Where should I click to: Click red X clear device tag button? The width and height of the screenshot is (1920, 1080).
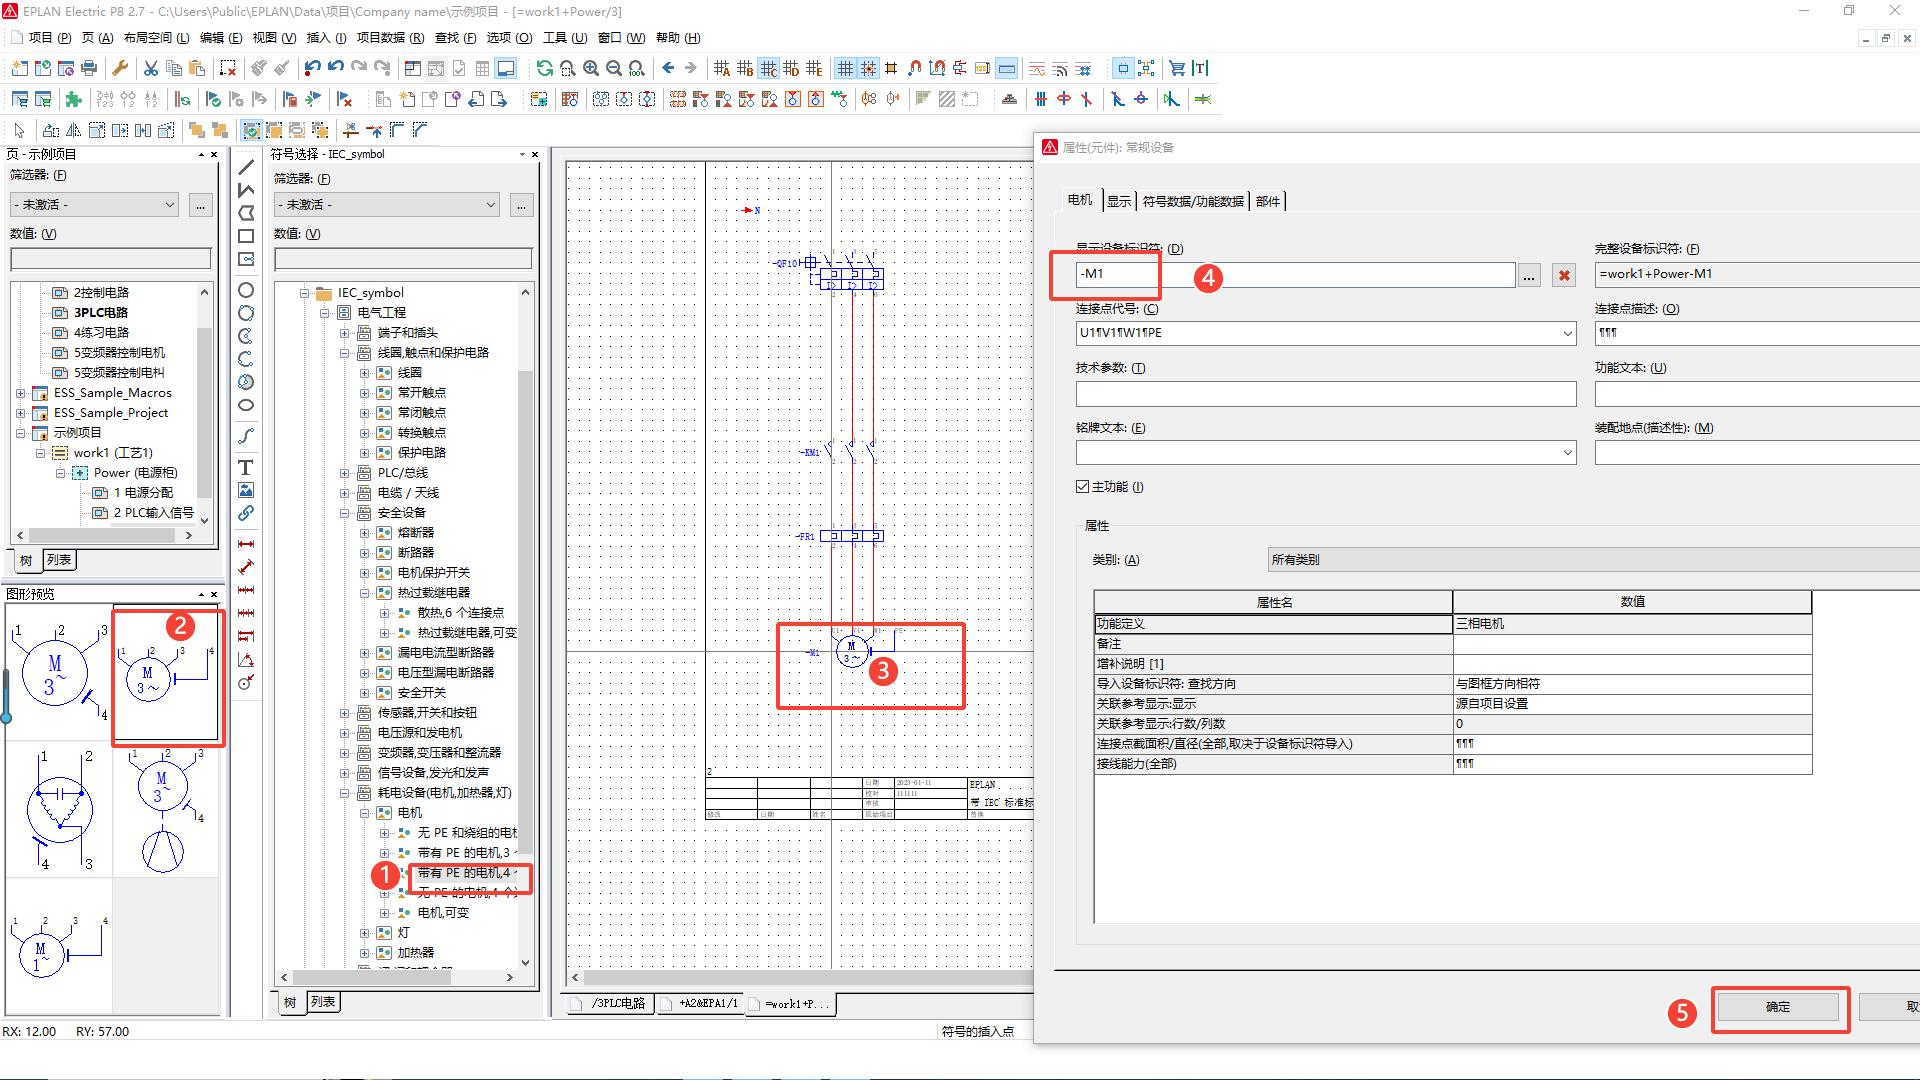pos(1564,275)
